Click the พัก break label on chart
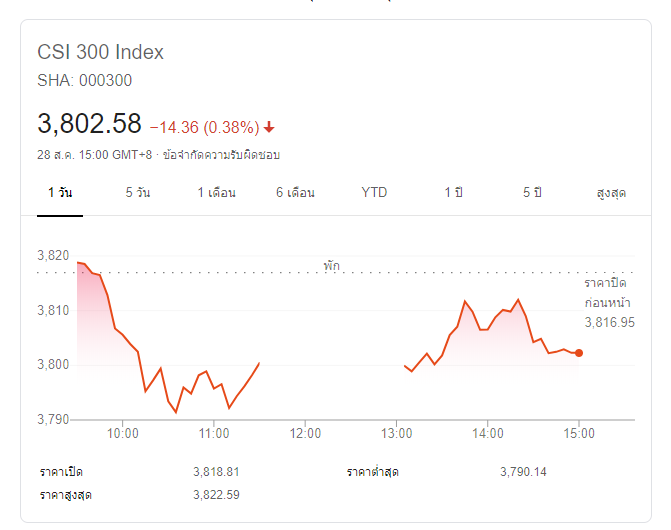Image resolution: width=671 pixels, height=530 pixels. 332,266
